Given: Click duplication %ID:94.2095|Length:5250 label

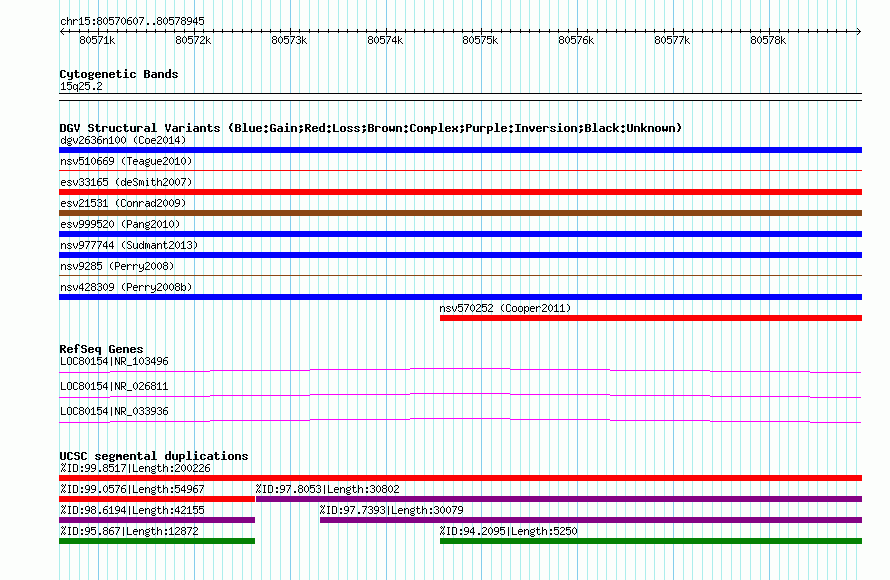Looking at the screenshot, I should pyautogui.click(x=509, y=531).
